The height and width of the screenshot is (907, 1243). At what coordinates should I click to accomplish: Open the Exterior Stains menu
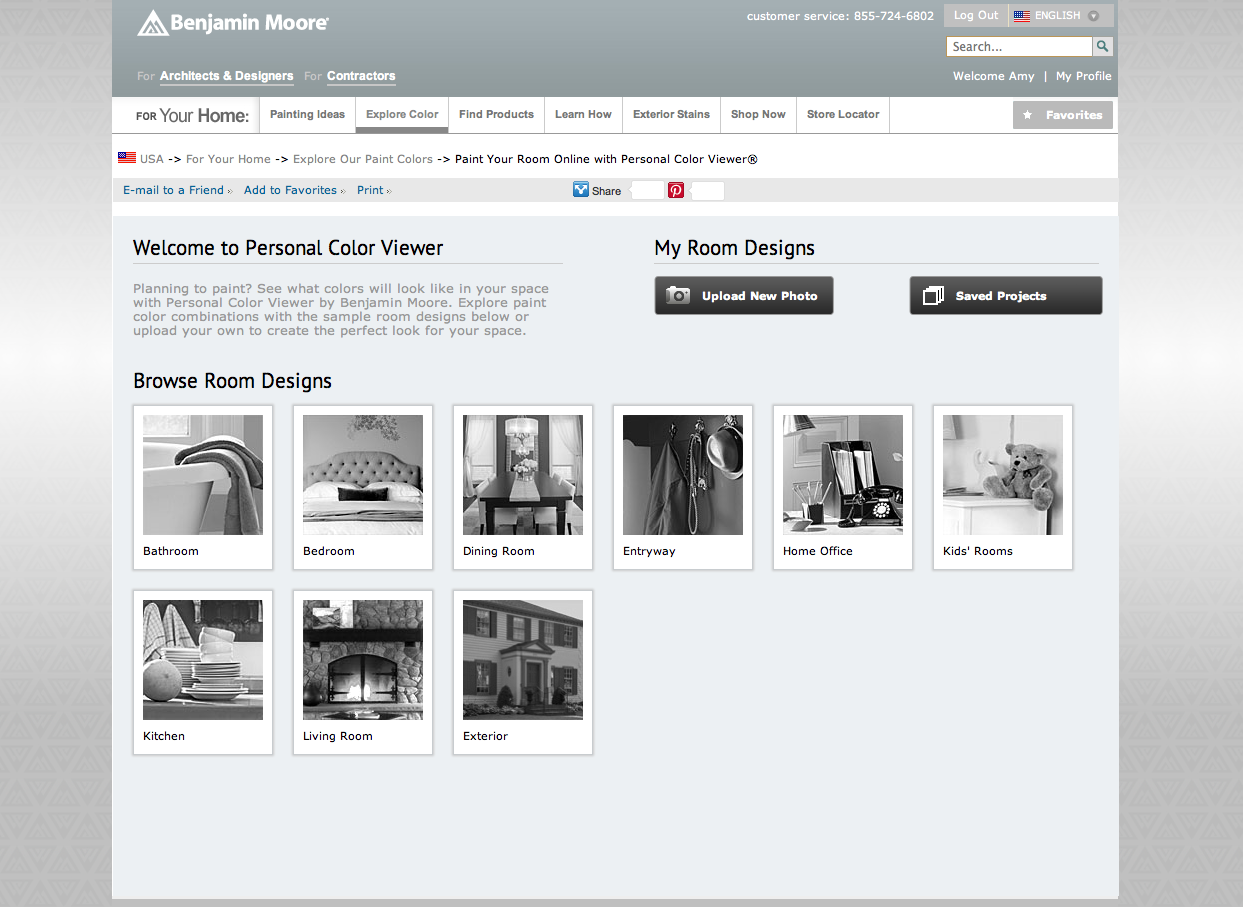pyautogui.click(x=671, y=115)
